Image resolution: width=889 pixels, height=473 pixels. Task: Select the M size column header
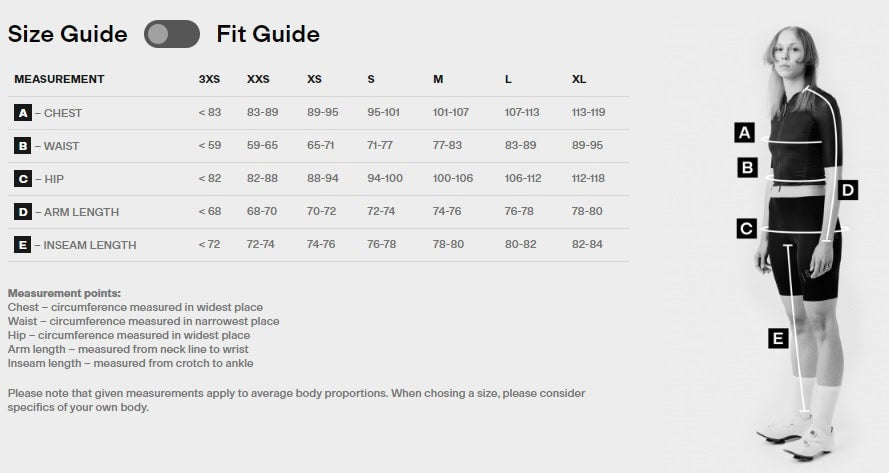pos(438,79)
